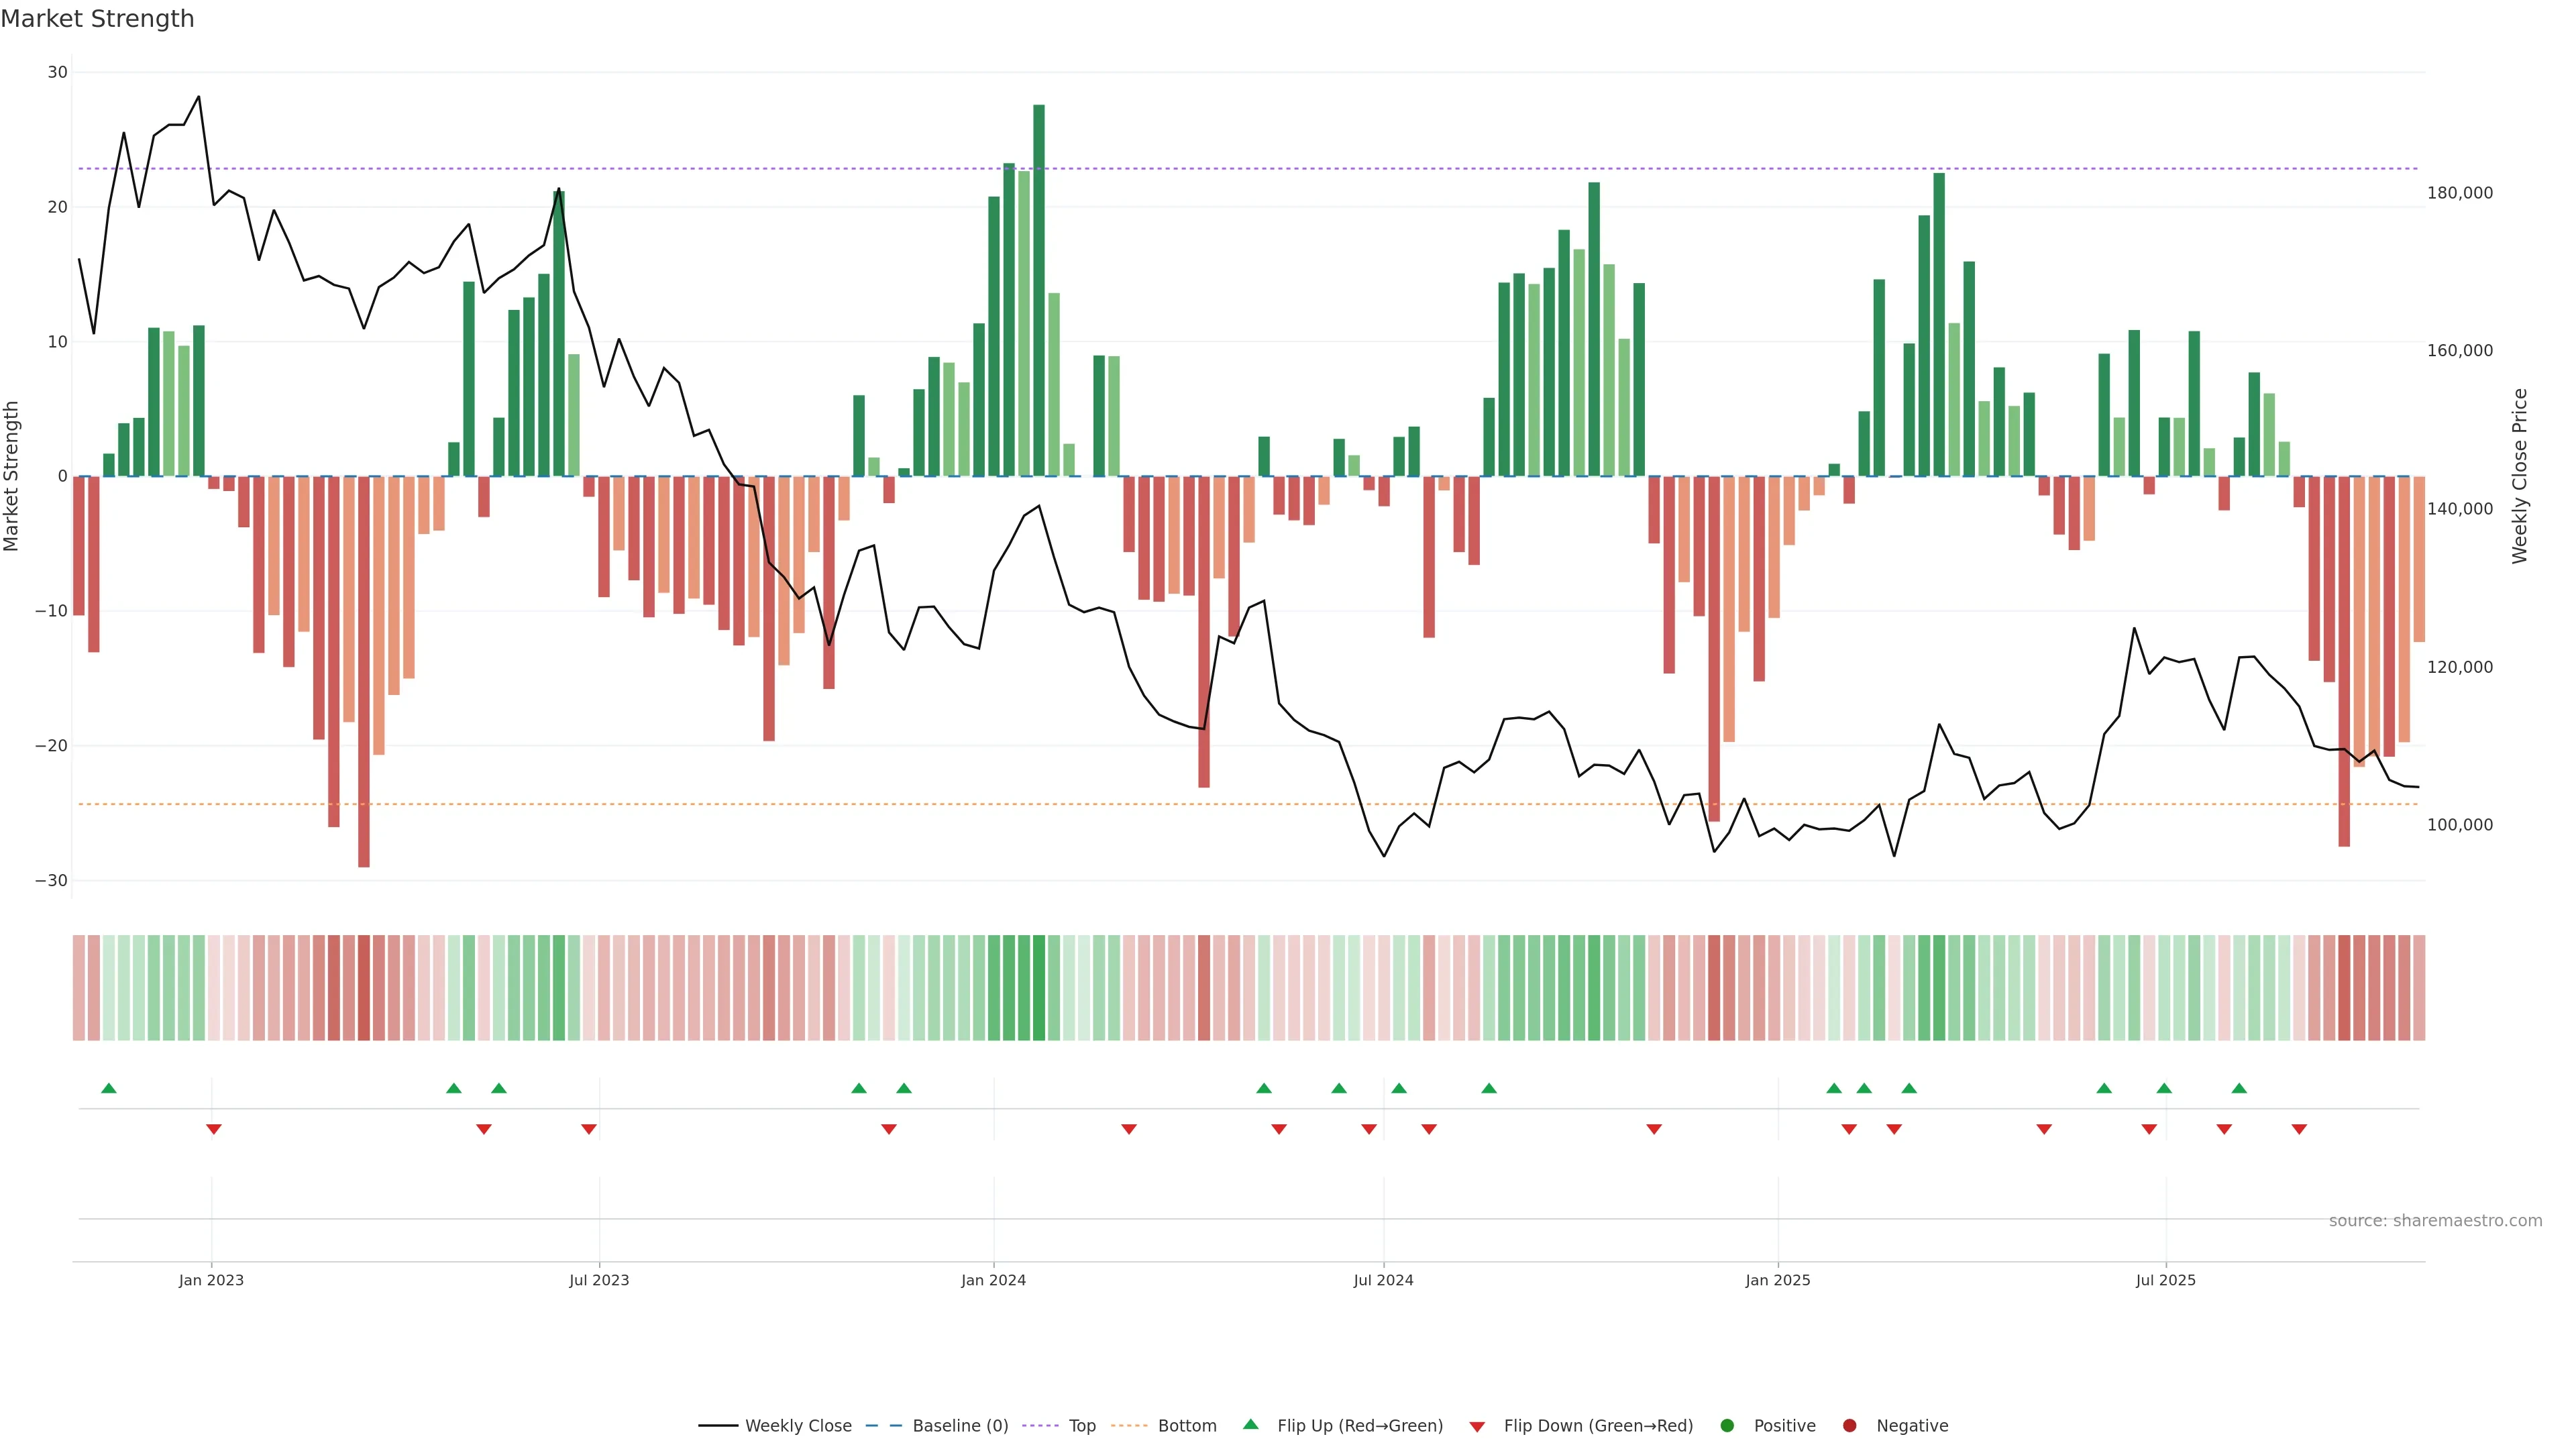The width and height of the screenshot is (2576, 1449).
Task: Click the Market Strength chart title
Action: 97,19
